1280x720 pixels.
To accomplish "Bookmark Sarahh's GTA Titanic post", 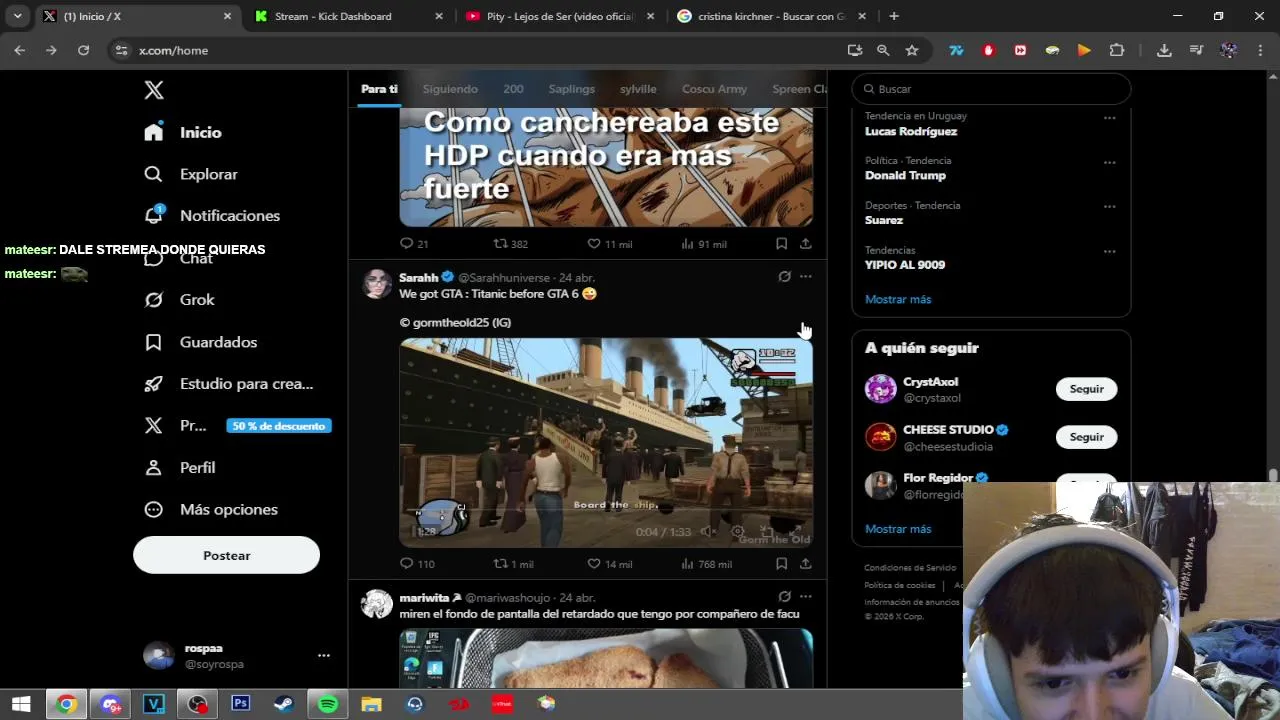I will point(781,564).
